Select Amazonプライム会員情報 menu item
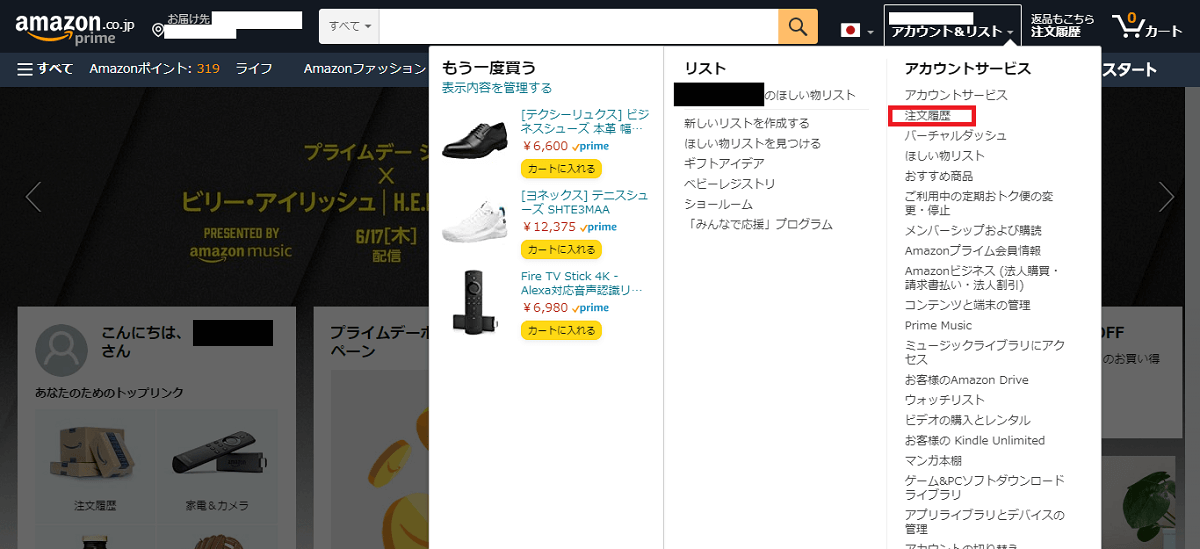The height and width of the screenshot is (549, 1200). click(x=972, y=250)
